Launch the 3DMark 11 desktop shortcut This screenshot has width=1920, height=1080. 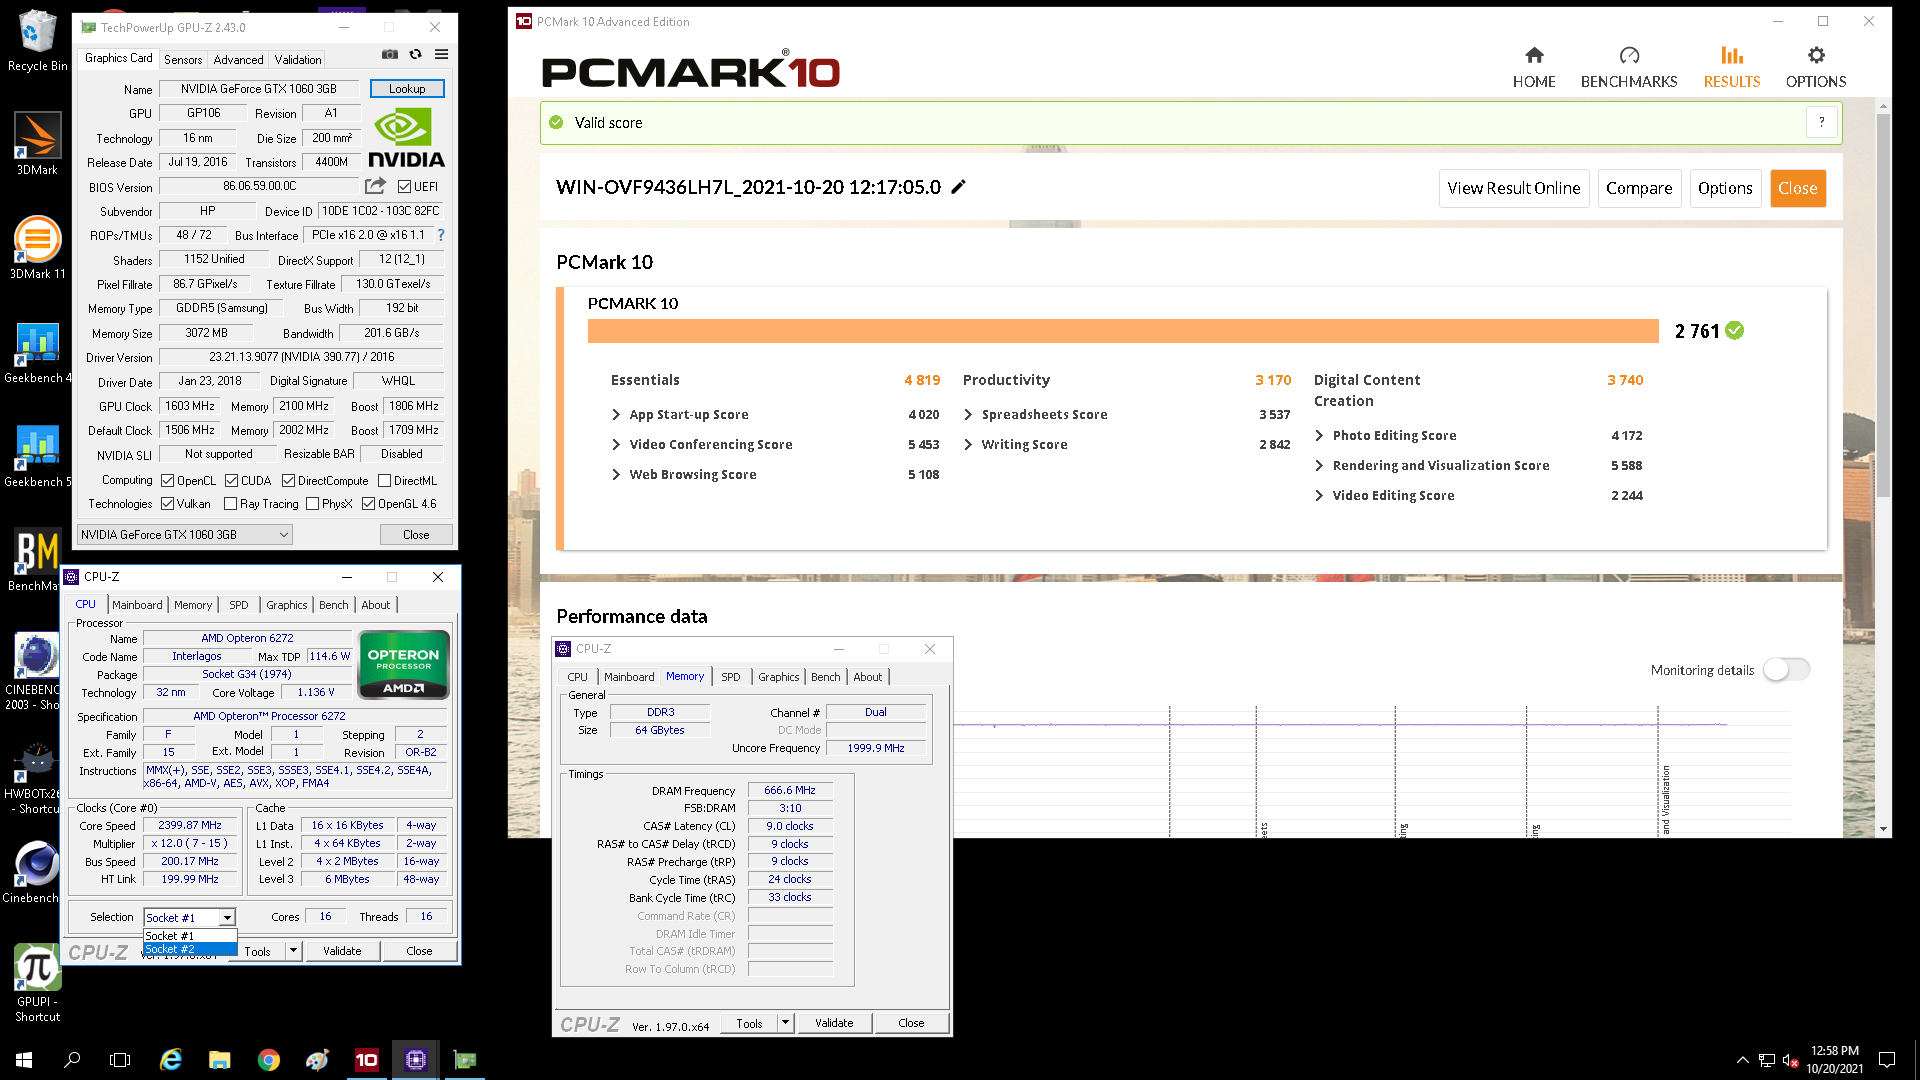click(37, 247)
